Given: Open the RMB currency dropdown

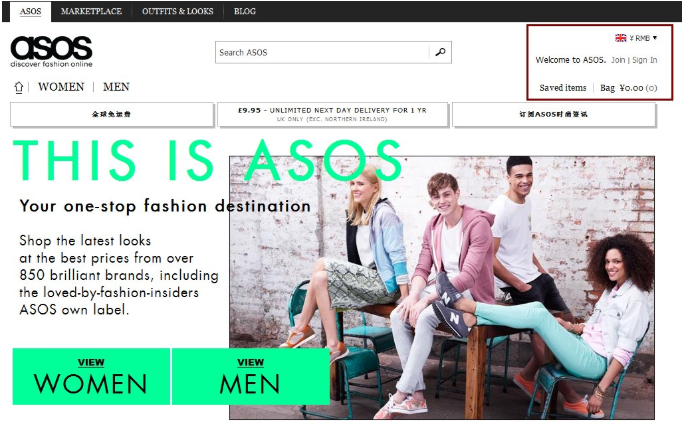Looking at the screenshot, I should [643, 38].
